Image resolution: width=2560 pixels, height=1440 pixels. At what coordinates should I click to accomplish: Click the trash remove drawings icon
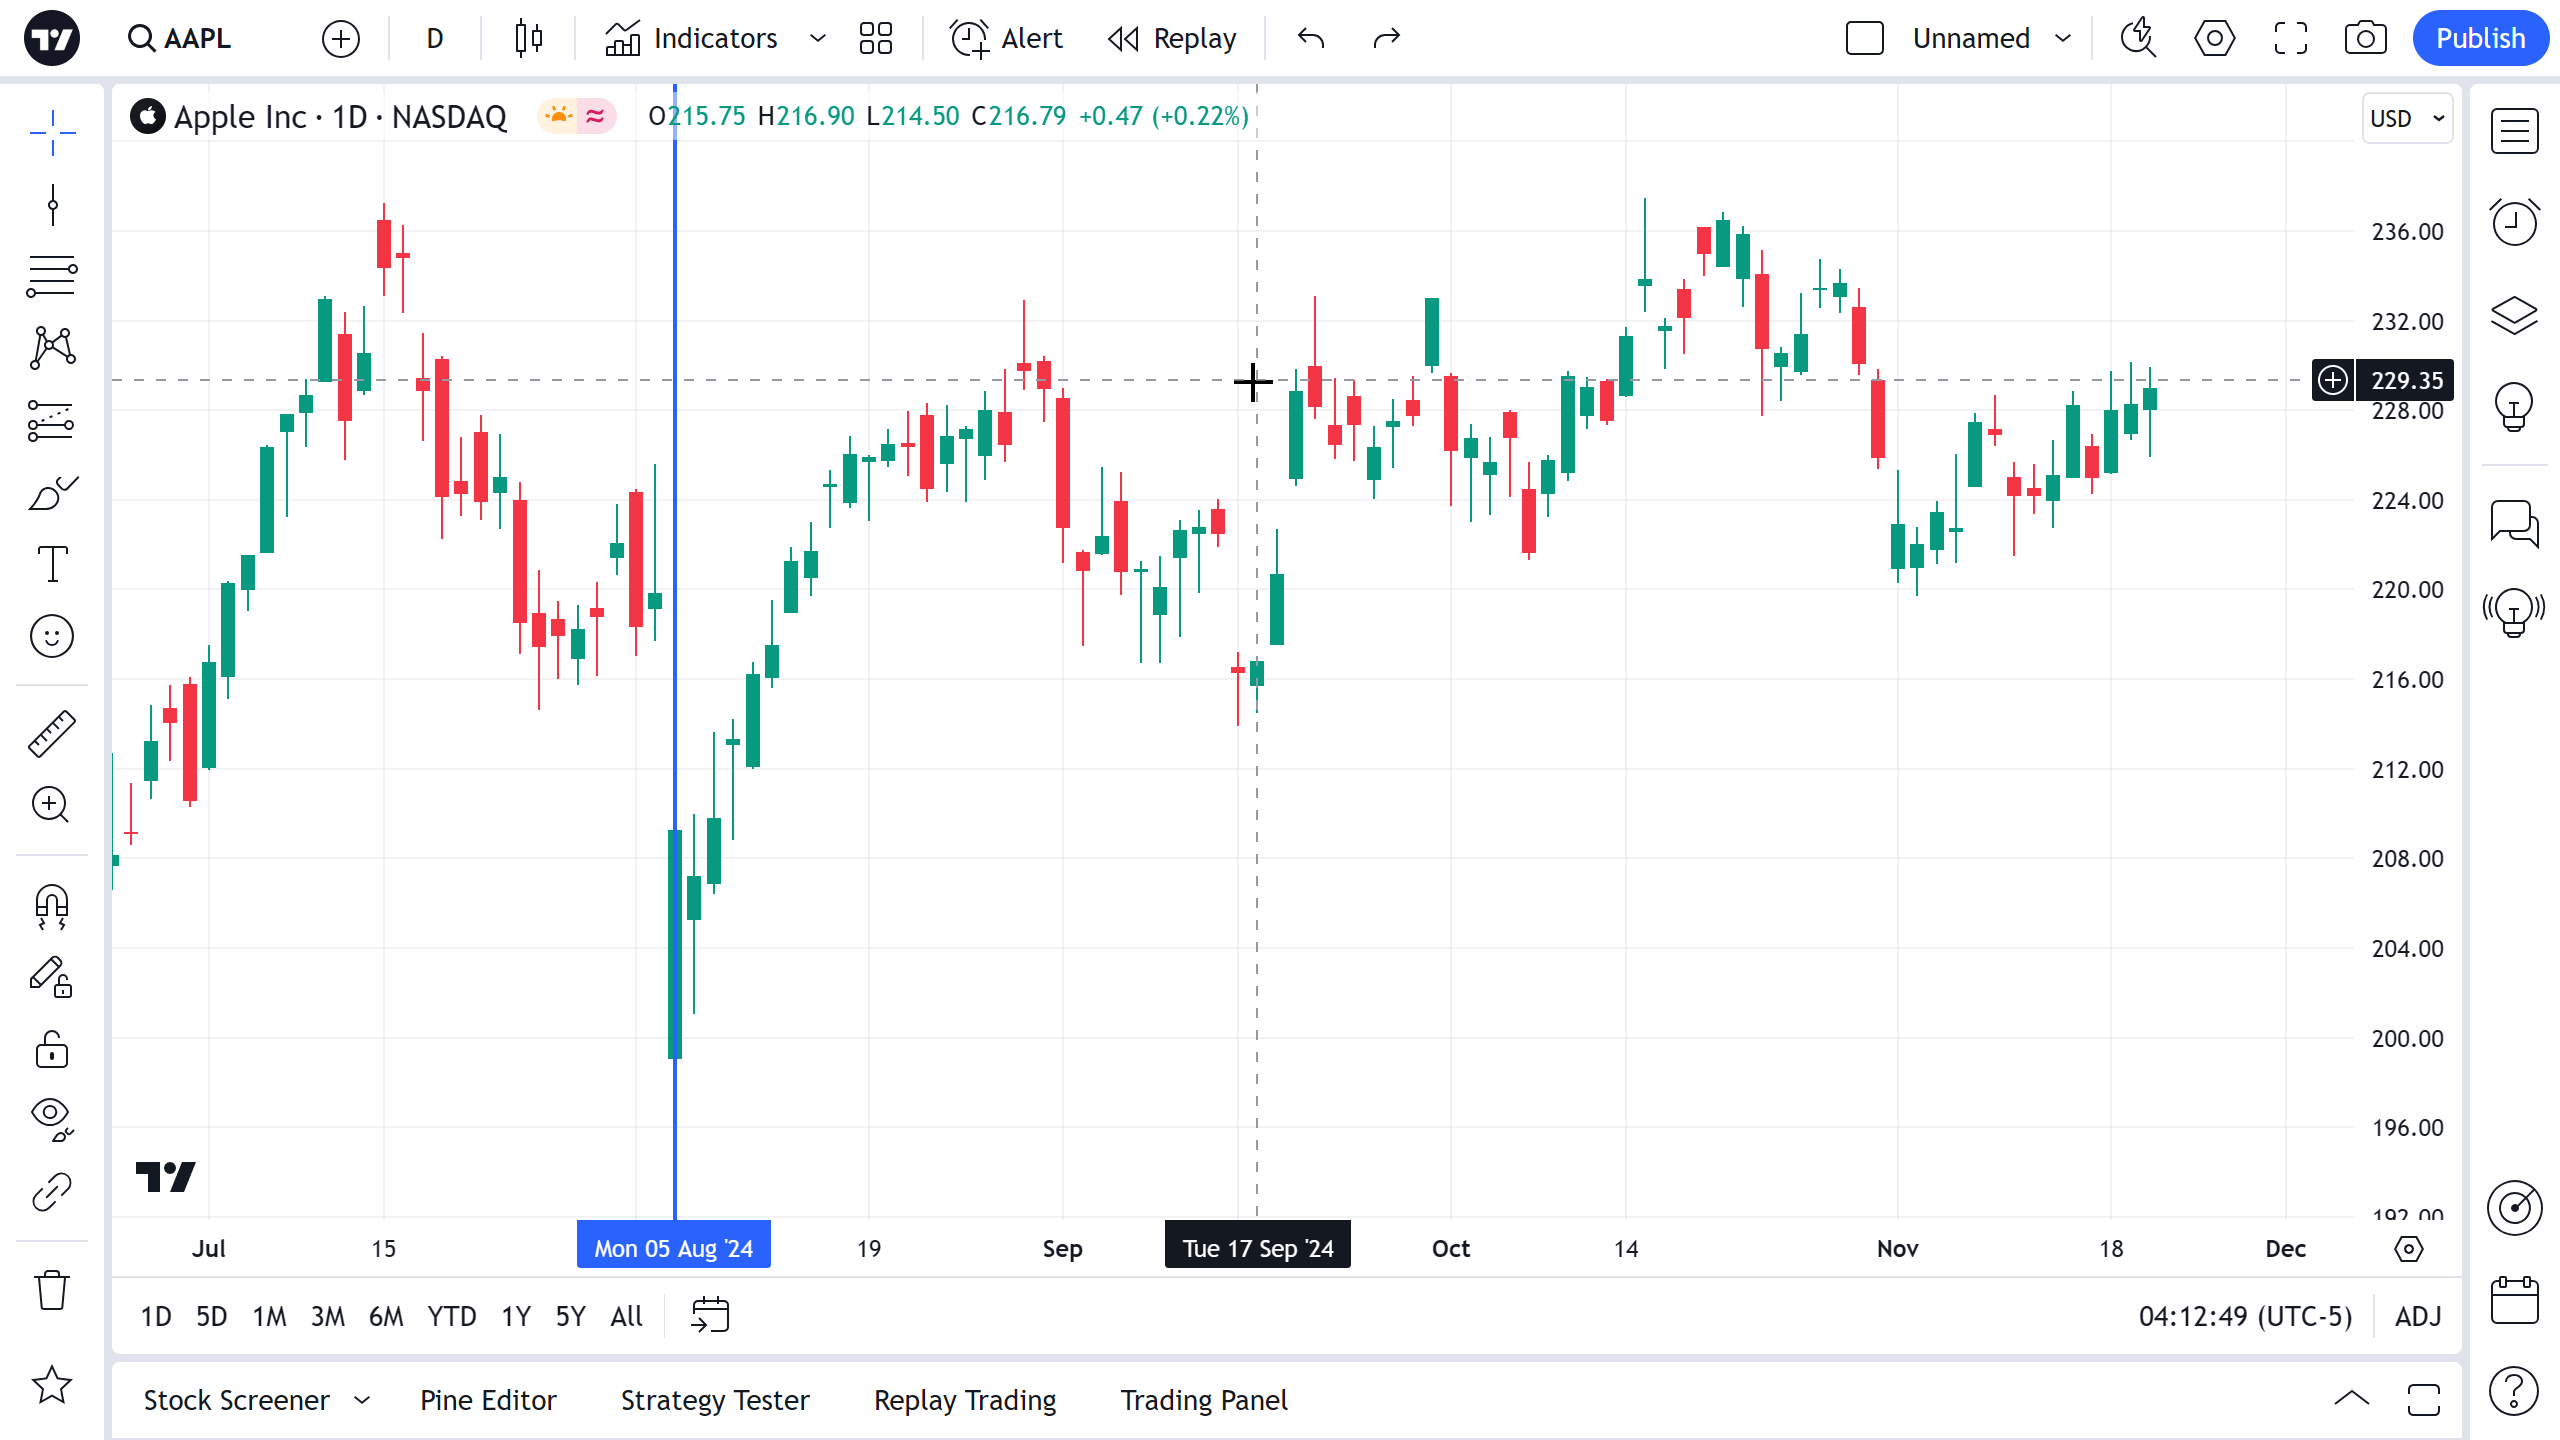click(x=52, y=1290)
